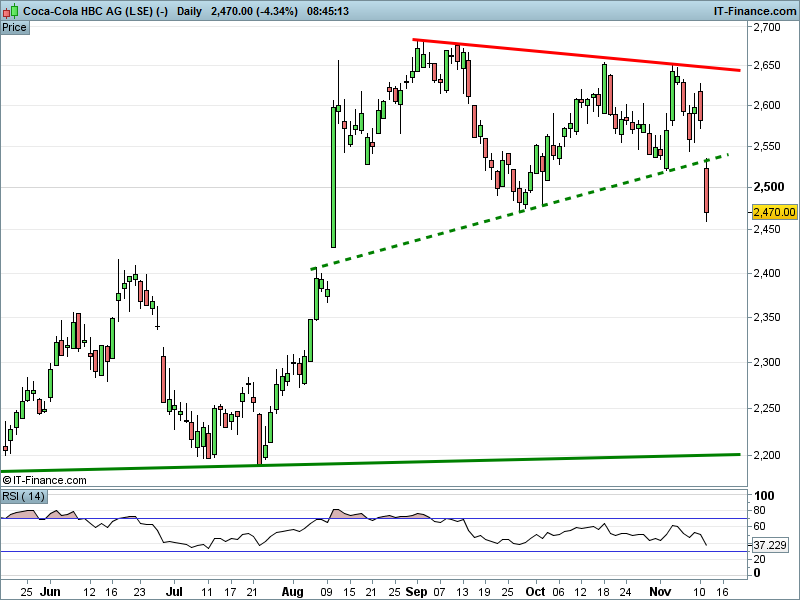The image size is (800, 600).
Task: Click the 2,700 price axis label
Action: pos(767,27)
